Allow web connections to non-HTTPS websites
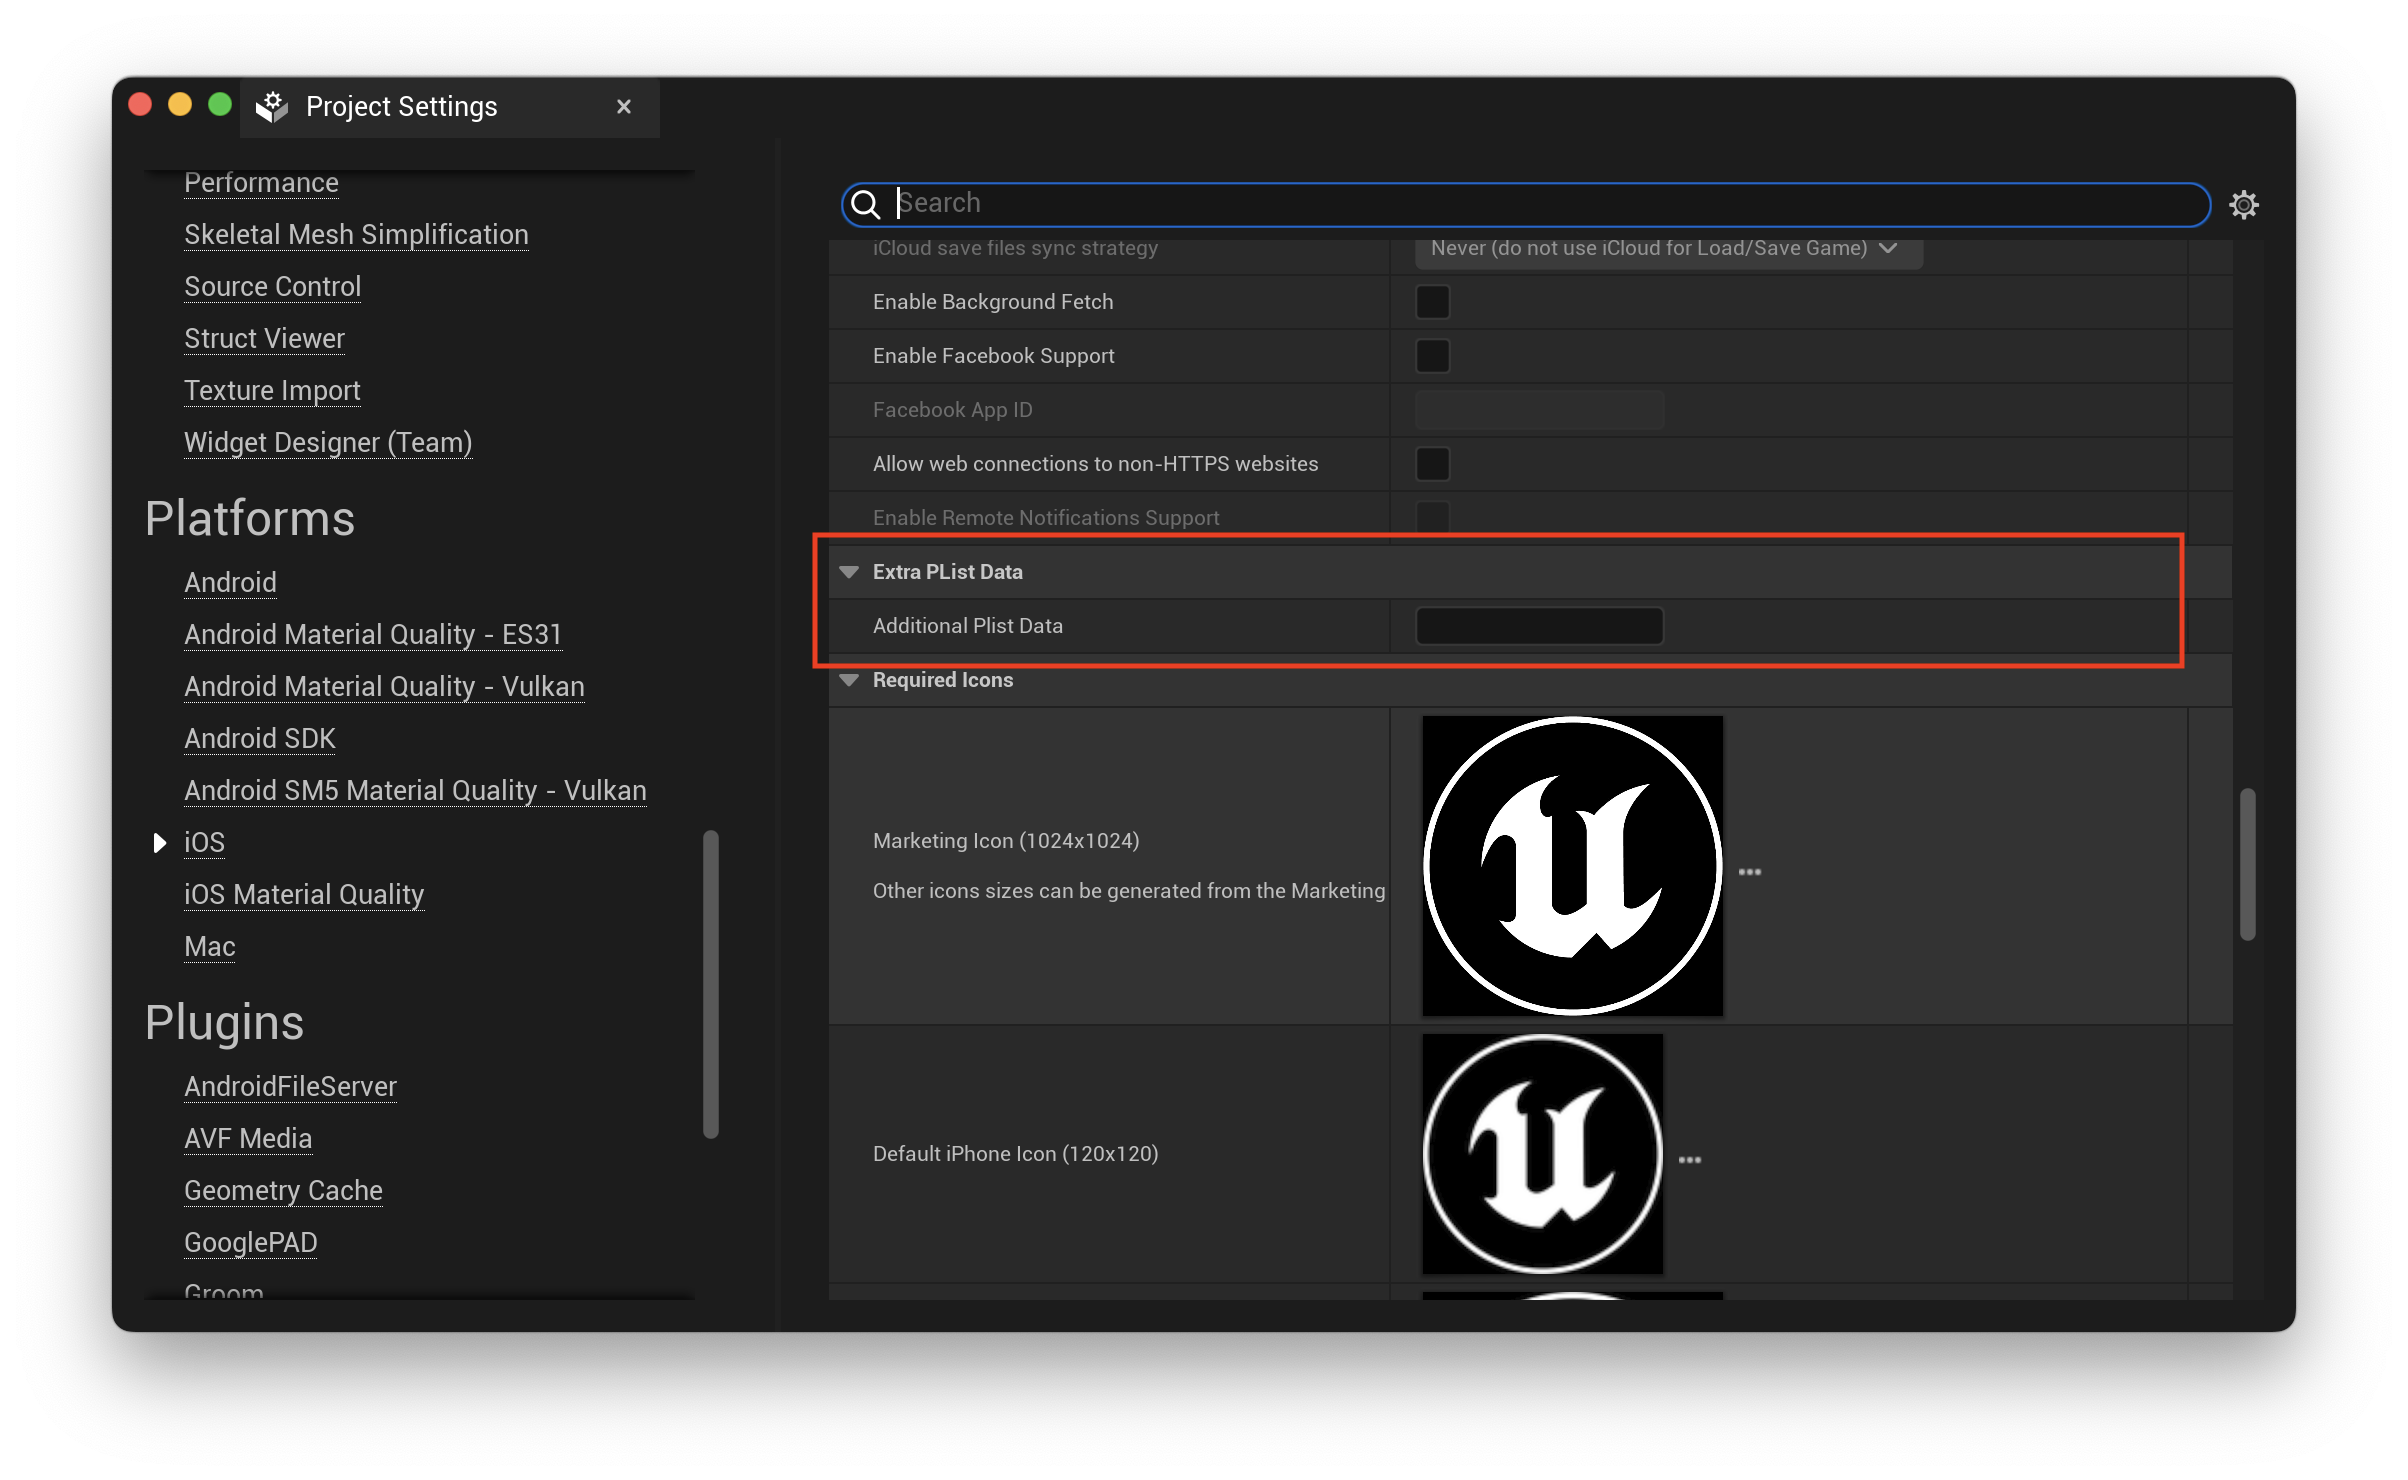The width and height of the screenshot is (2408, 1480). click(1433, 464)
